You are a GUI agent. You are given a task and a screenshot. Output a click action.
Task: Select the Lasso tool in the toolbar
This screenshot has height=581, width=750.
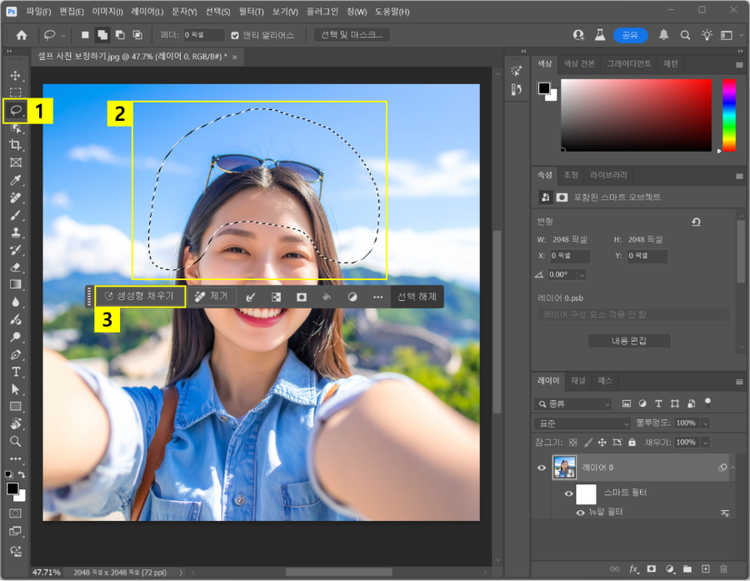coord(15,110)
